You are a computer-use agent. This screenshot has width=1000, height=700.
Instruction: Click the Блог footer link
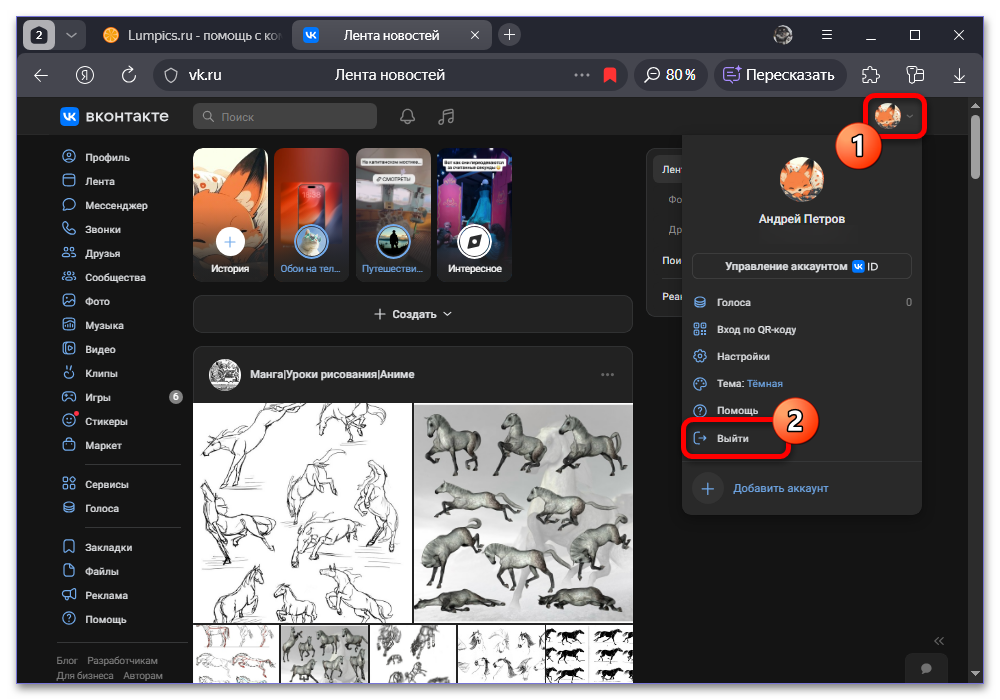click(66, 660)
